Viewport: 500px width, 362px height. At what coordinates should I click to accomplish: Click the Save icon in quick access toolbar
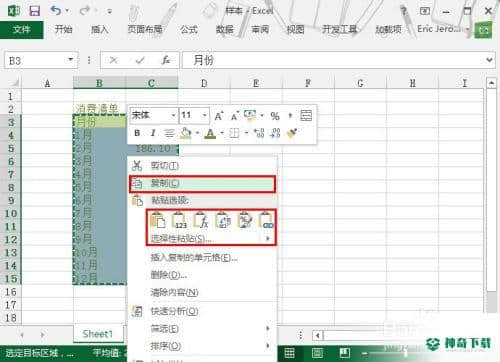pos(34,11)
